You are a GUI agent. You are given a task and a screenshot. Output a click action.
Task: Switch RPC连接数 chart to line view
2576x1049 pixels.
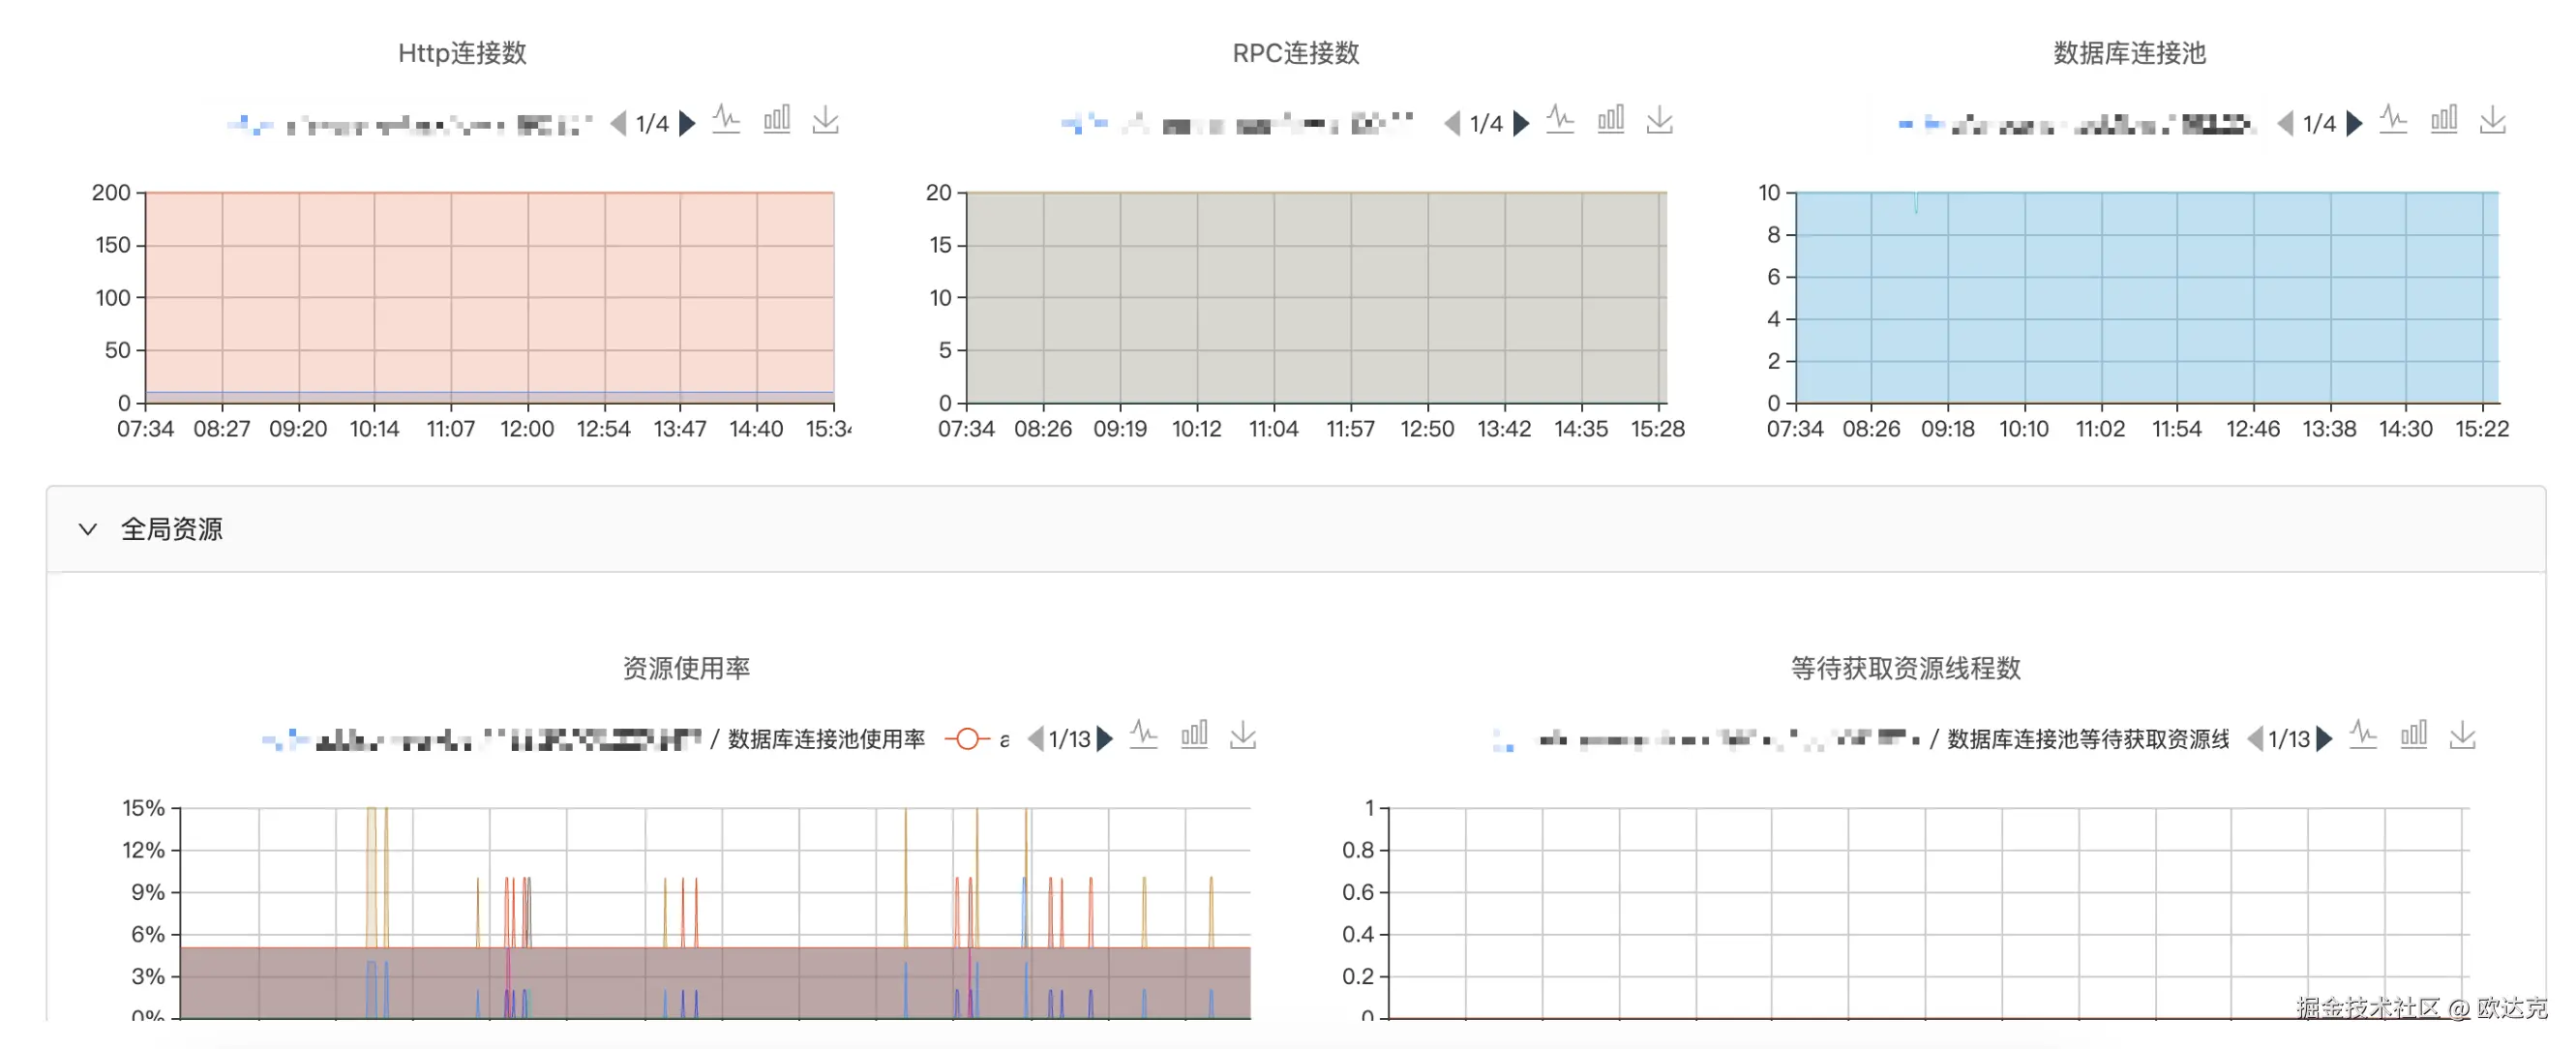(x=1560, y=120)
